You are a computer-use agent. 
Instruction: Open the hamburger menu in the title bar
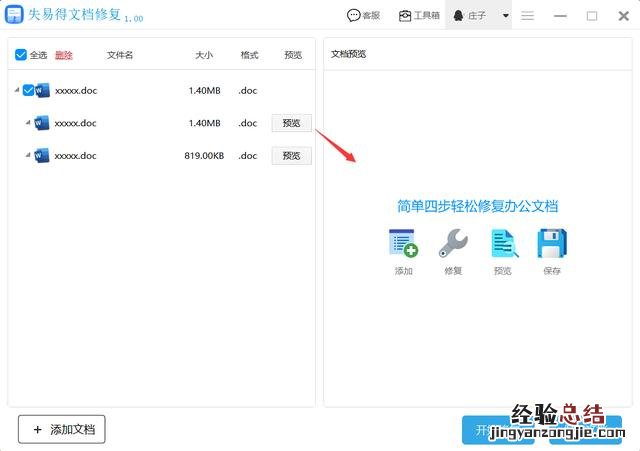coord(527,16)
